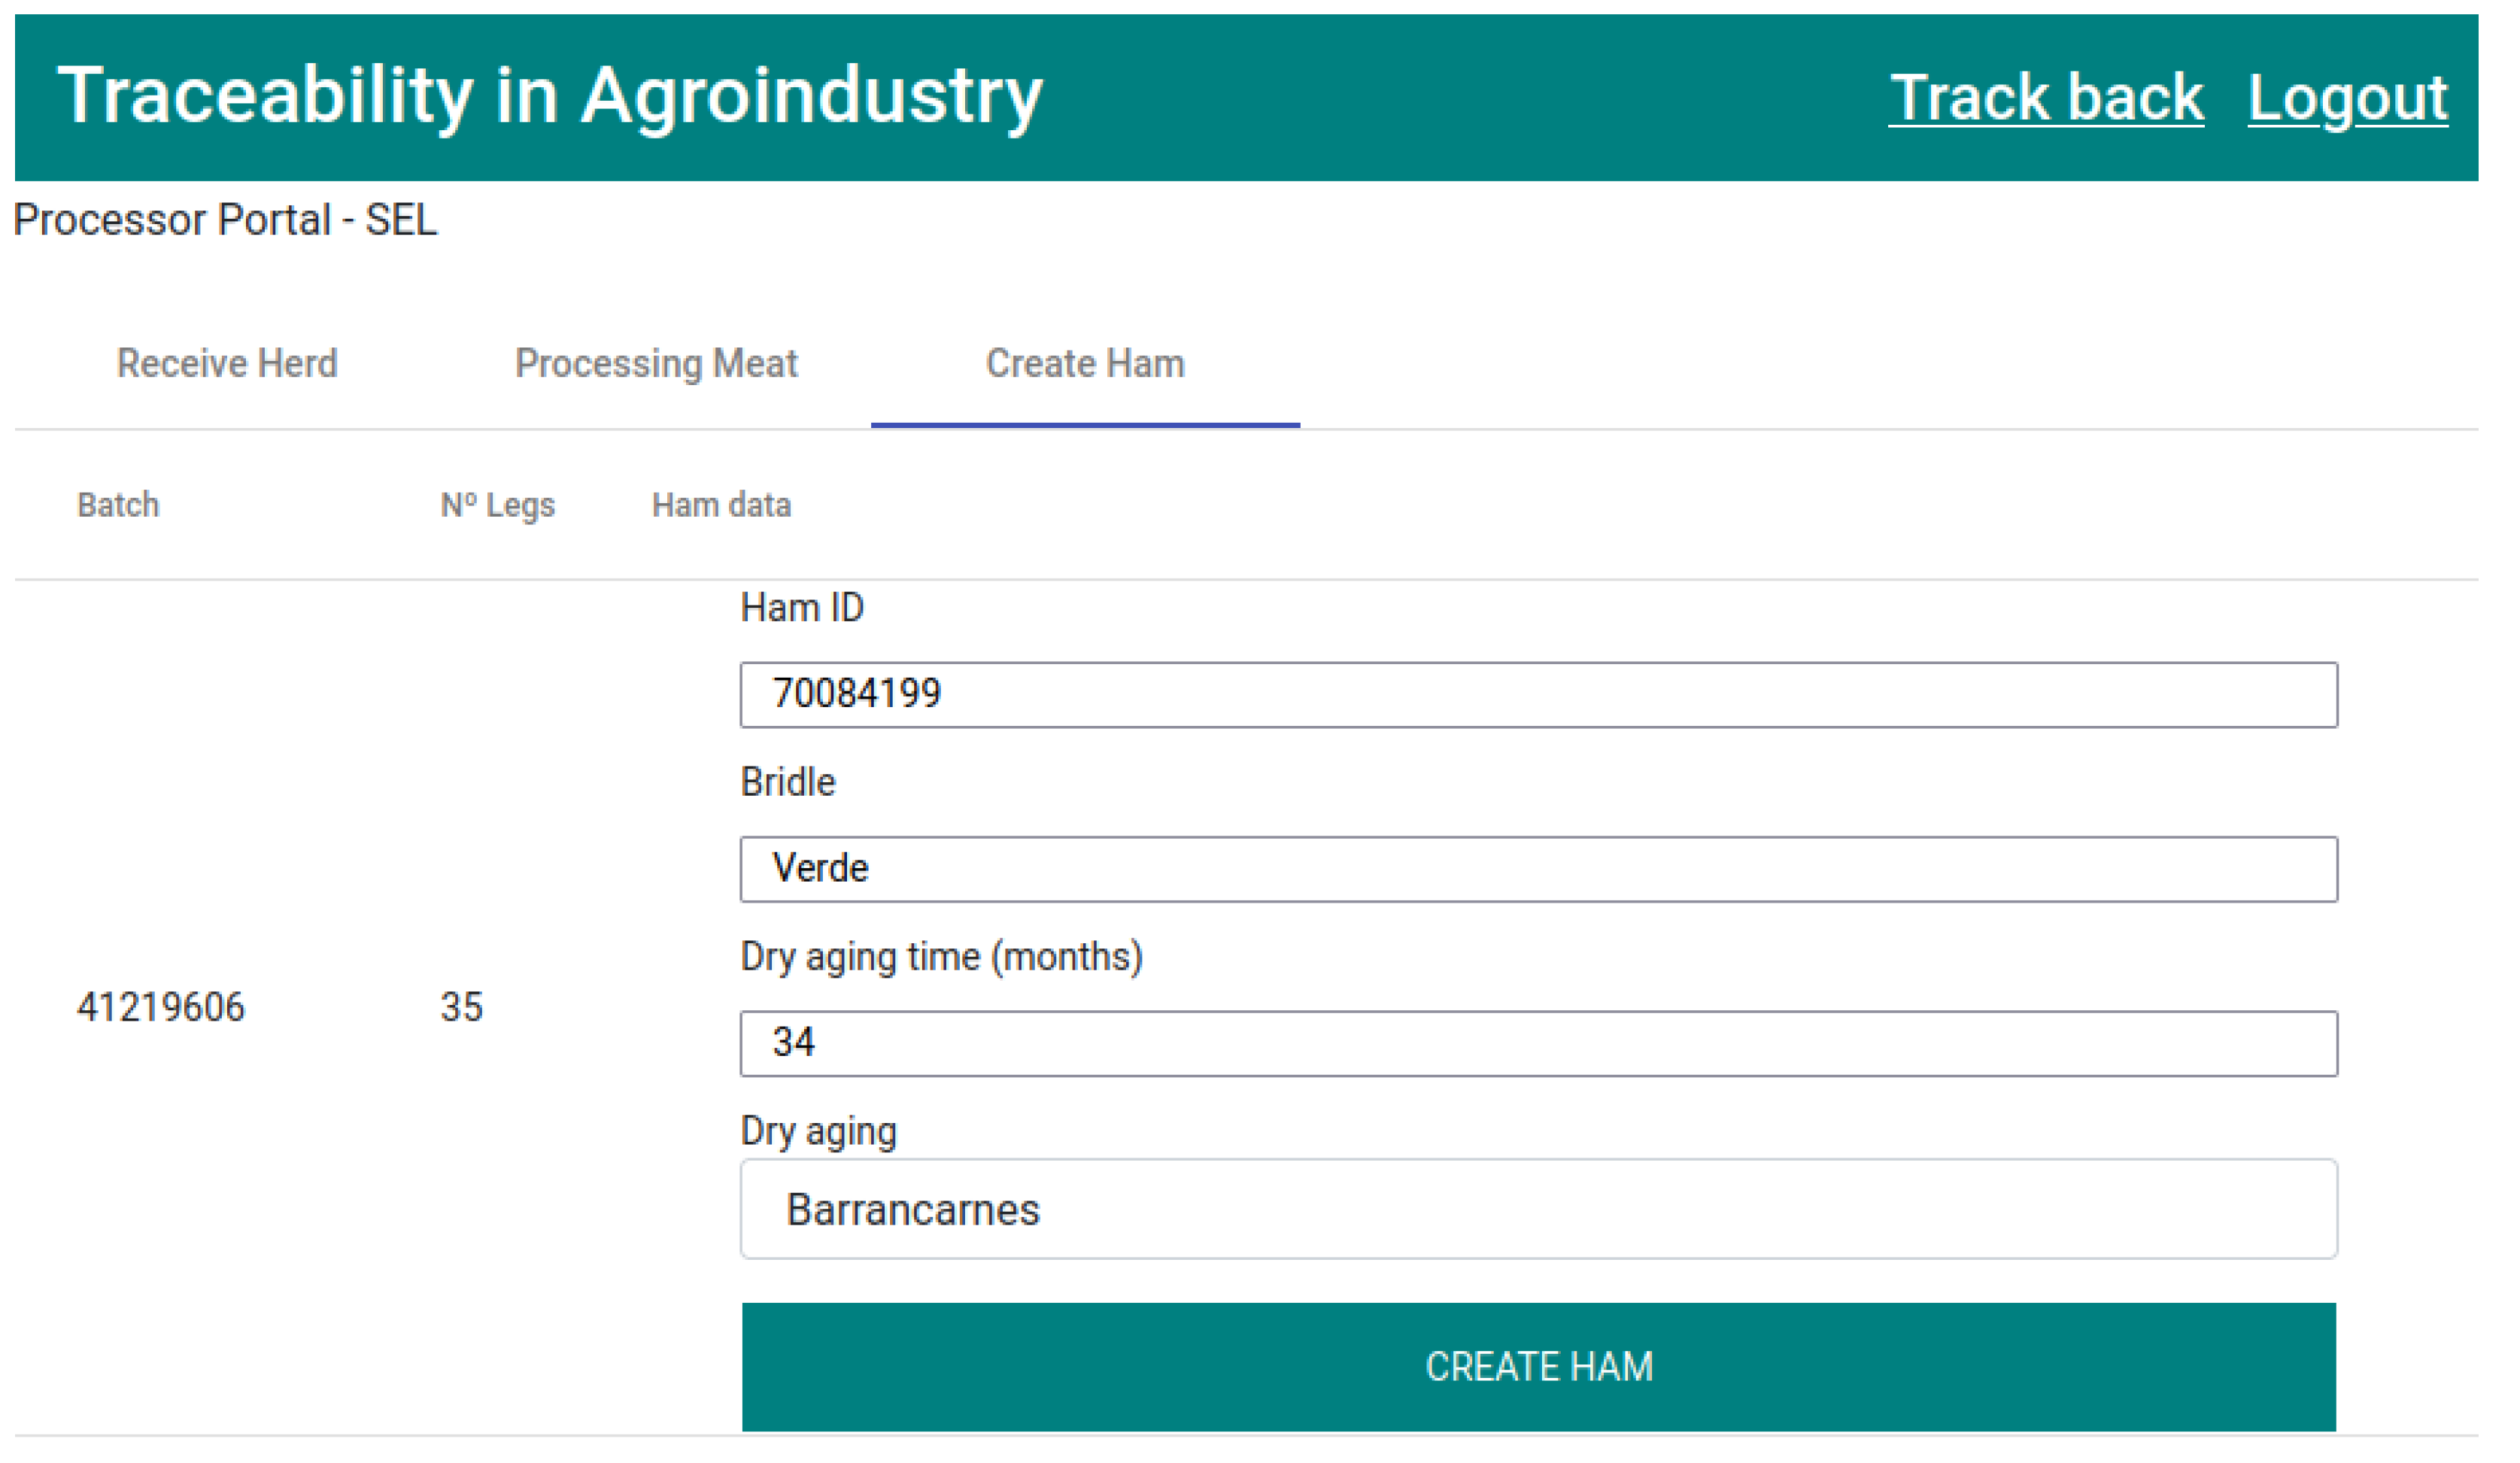This screenshot has width=2520, height=1463.
Task: Focus the Dry aging time months field
Action: pos(1538,1043)
